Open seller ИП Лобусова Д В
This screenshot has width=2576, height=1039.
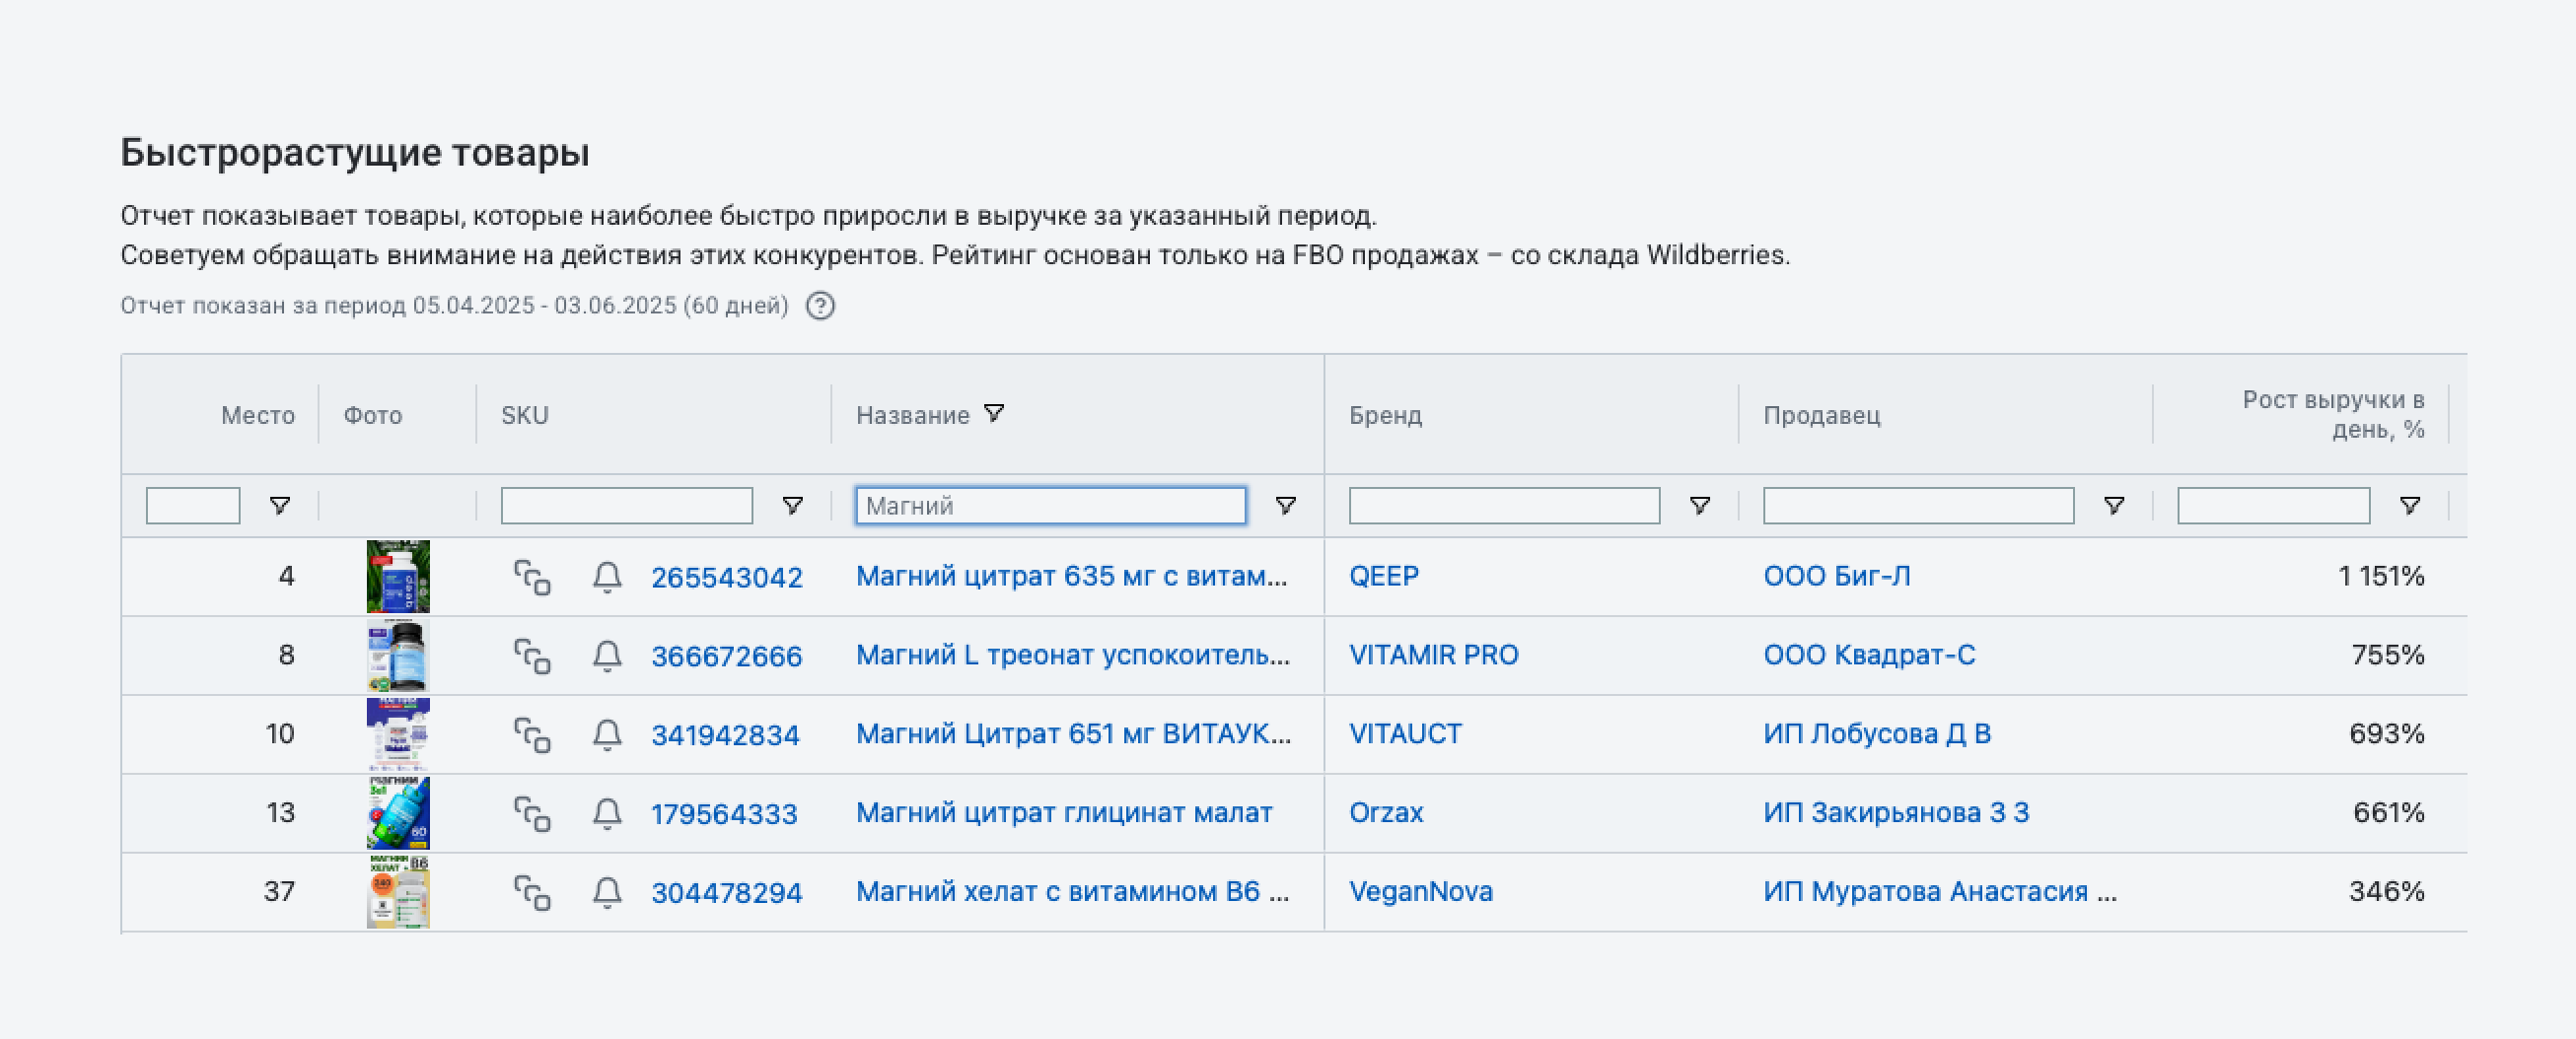coord(1877,734)
